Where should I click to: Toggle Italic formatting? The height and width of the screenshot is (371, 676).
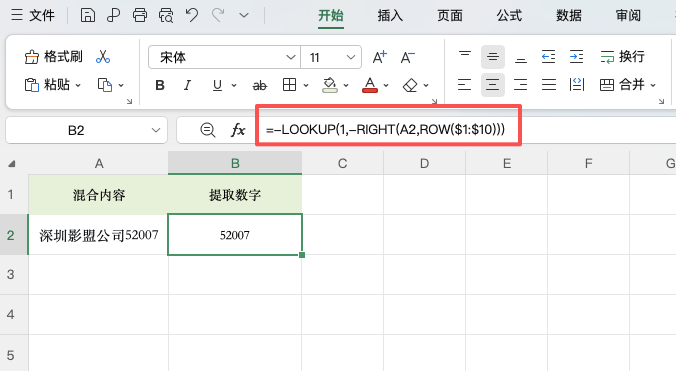click(x=187, y=85)
